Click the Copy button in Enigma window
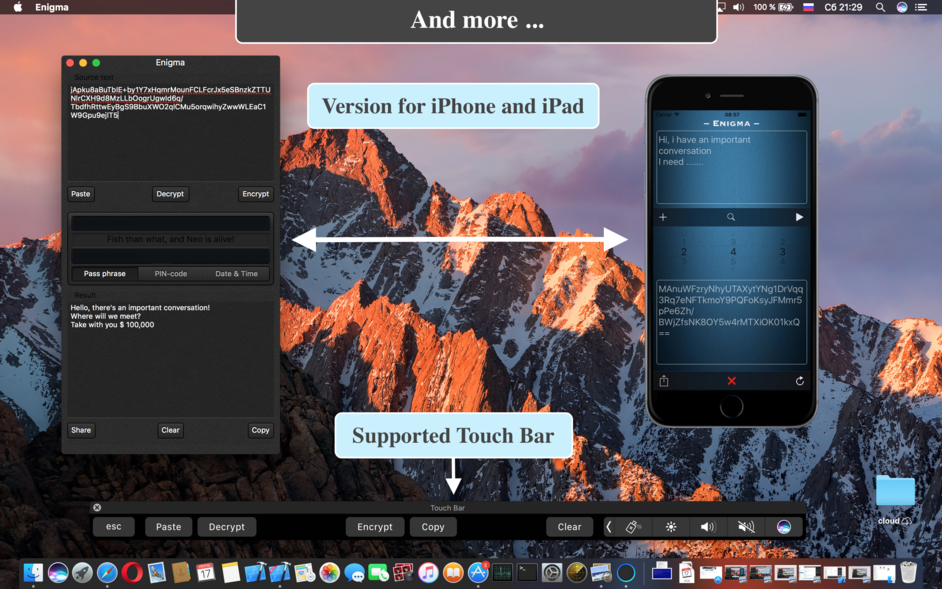 pos(260,430)
